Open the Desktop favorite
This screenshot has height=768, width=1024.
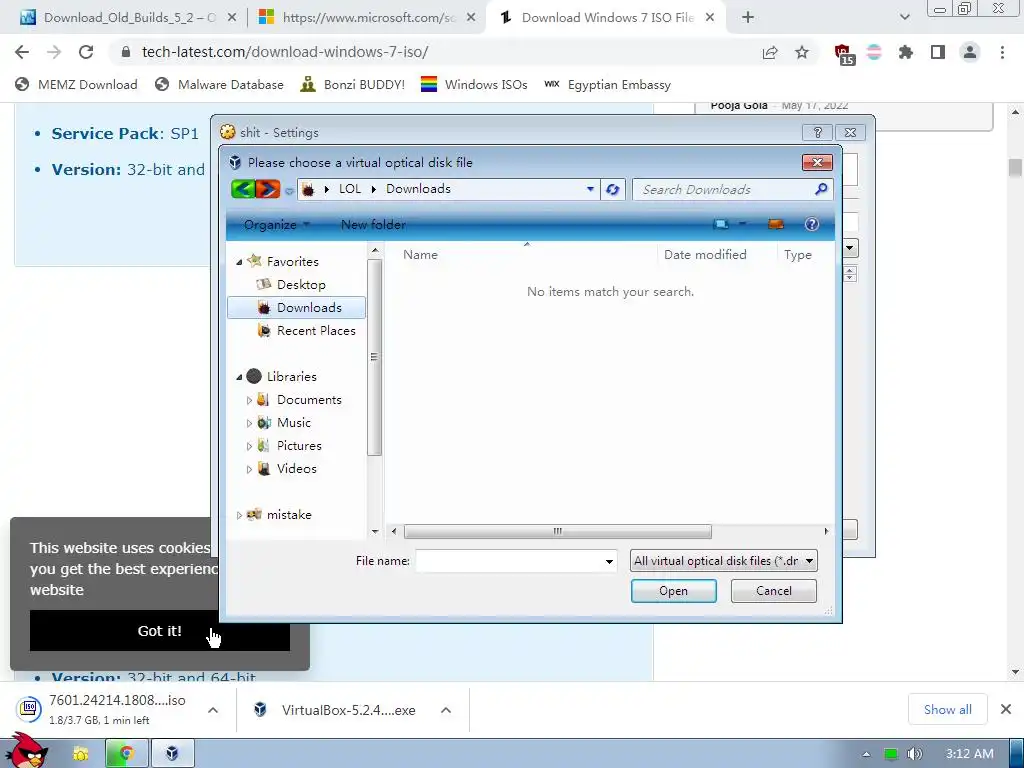pos(301,285)
